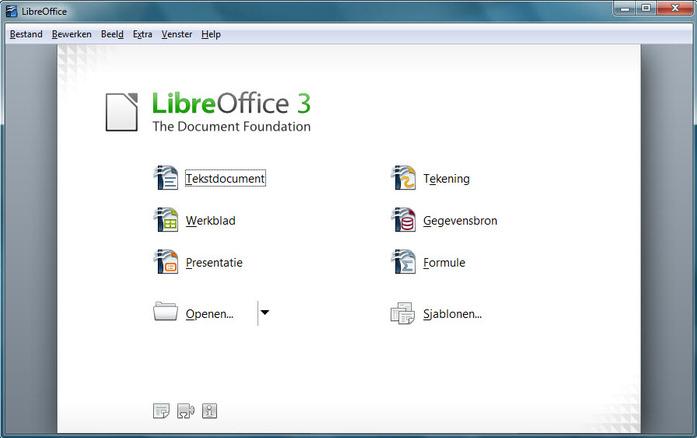Open the Bestand menu
The width and height of the screenshot is (697, 438).
(26, 34)
